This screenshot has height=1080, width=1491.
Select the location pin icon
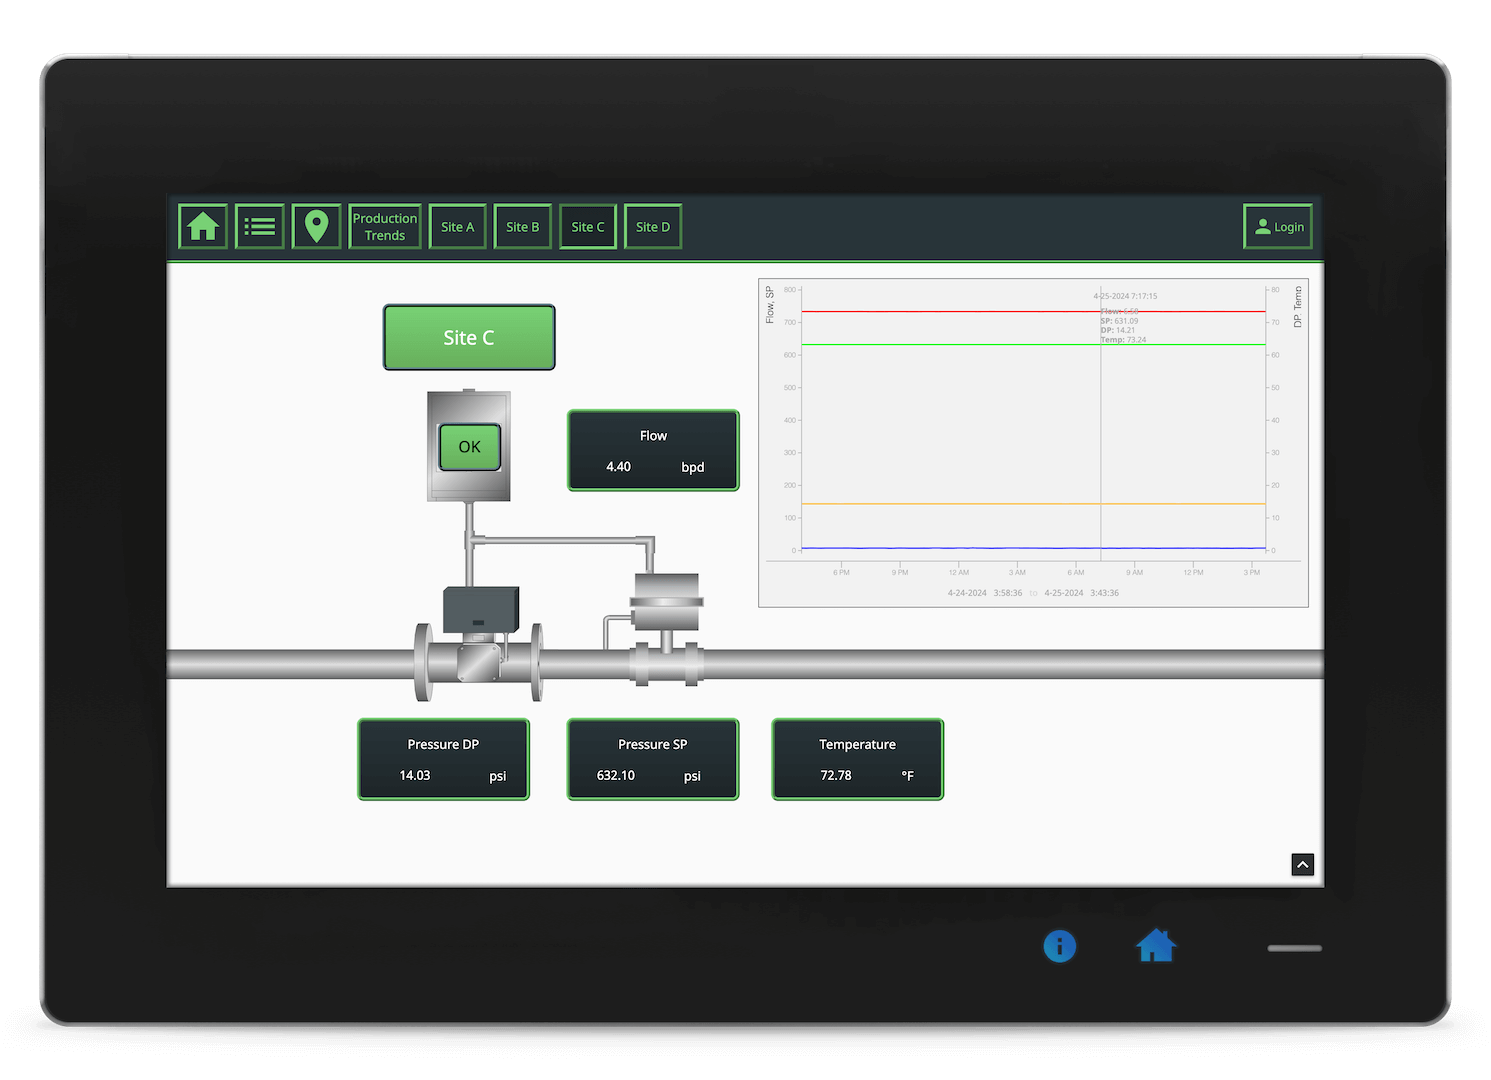[316, 226]
